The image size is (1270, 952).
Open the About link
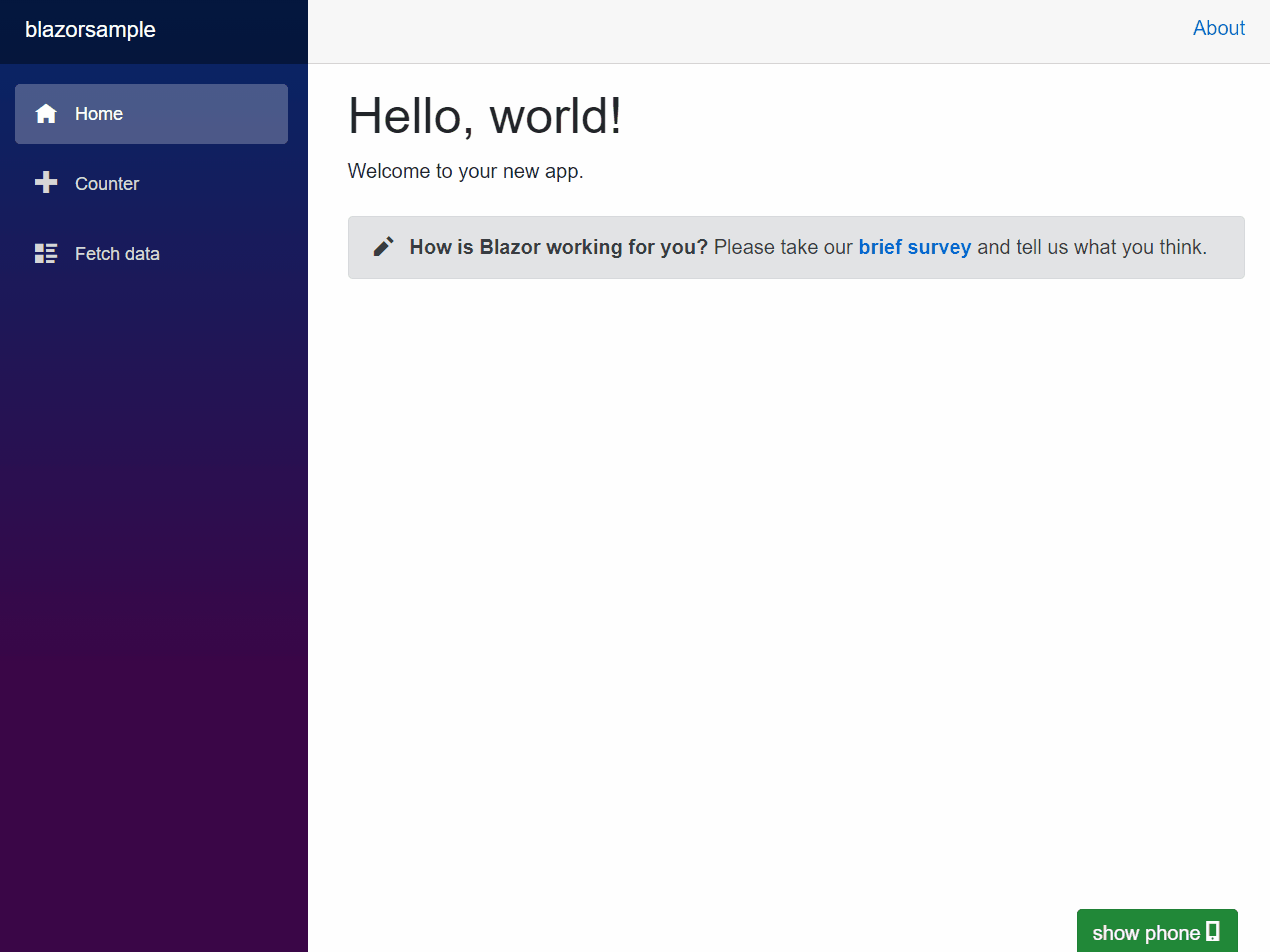point(1218,28)
